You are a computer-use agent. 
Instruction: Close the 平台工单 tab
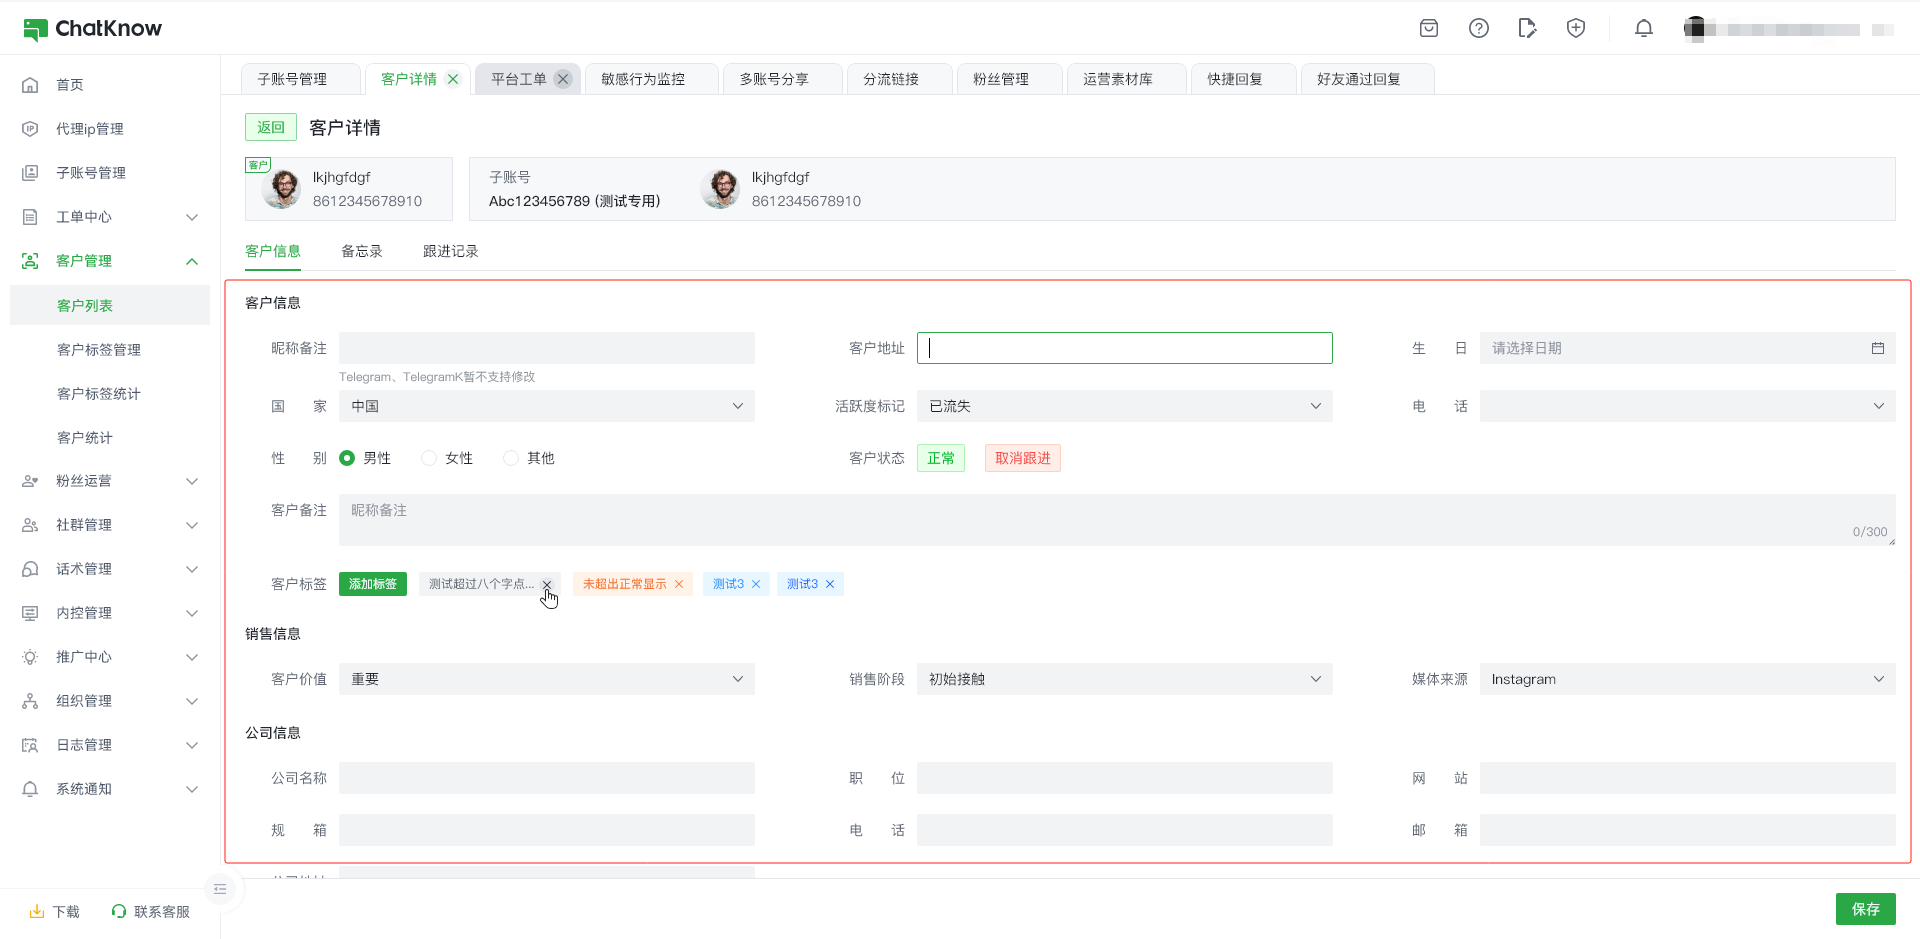tap(563, 79)
